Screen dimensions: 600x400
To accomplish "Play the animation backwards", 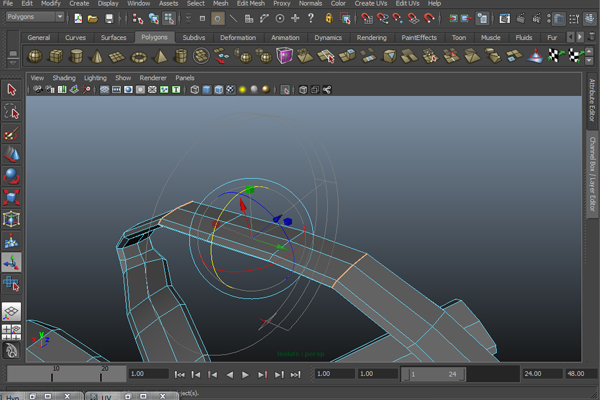I will point(230,375).
